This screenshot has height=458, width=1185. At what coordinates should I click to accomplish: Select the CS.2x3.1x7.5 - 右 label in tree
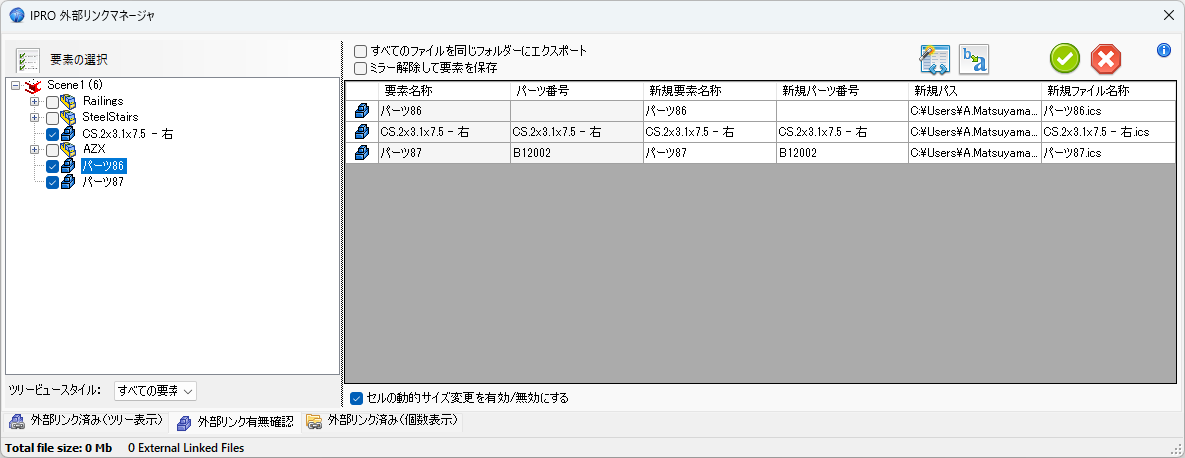(128, 134)
